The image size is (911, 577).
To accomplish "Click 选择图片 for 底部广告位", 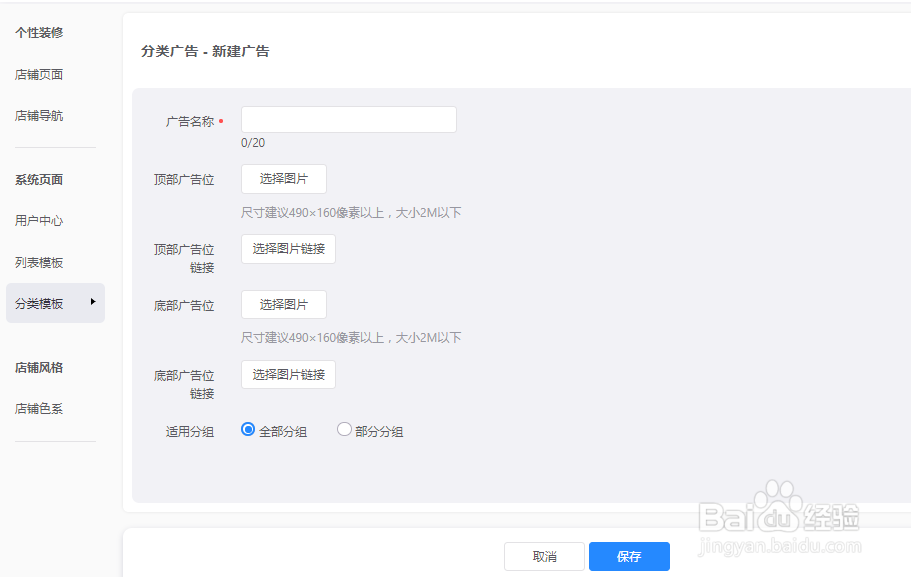I will (x=284, y=304).
